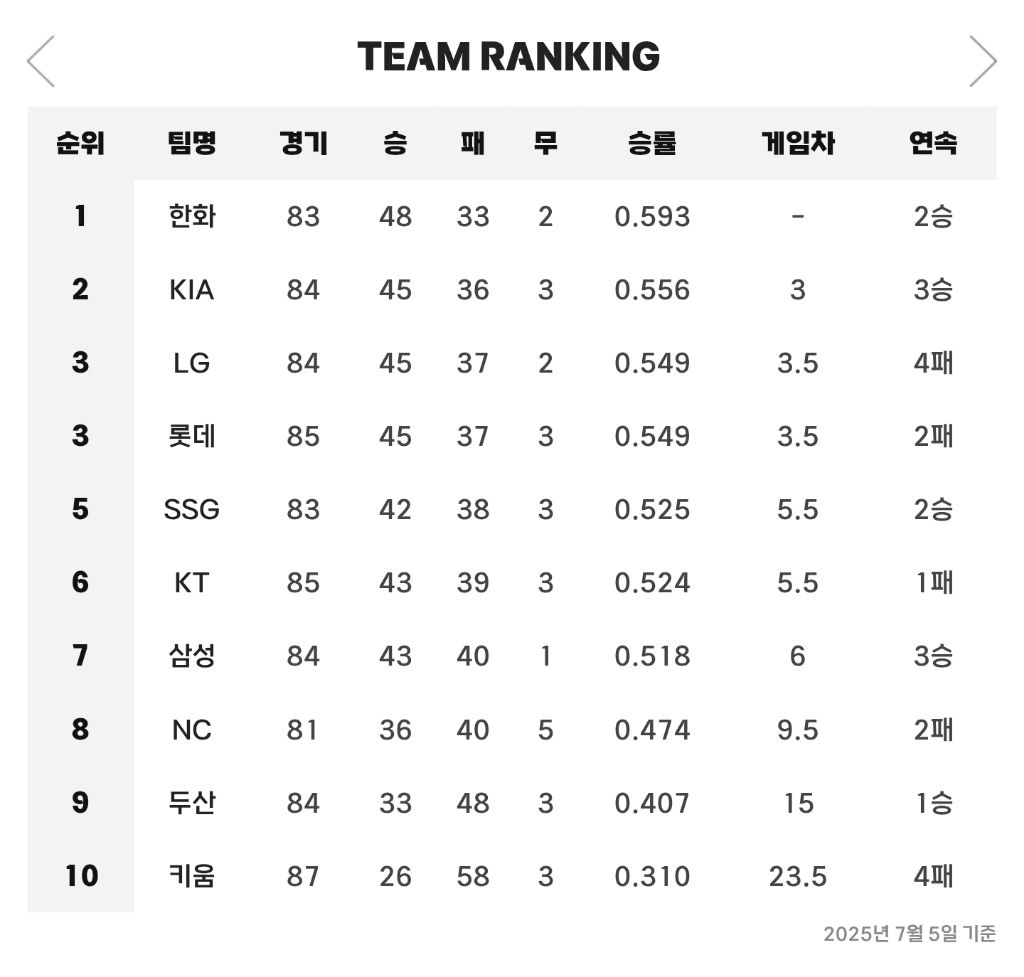
Task: Click the 키움 team name
Action: click(x=191, y=875)
